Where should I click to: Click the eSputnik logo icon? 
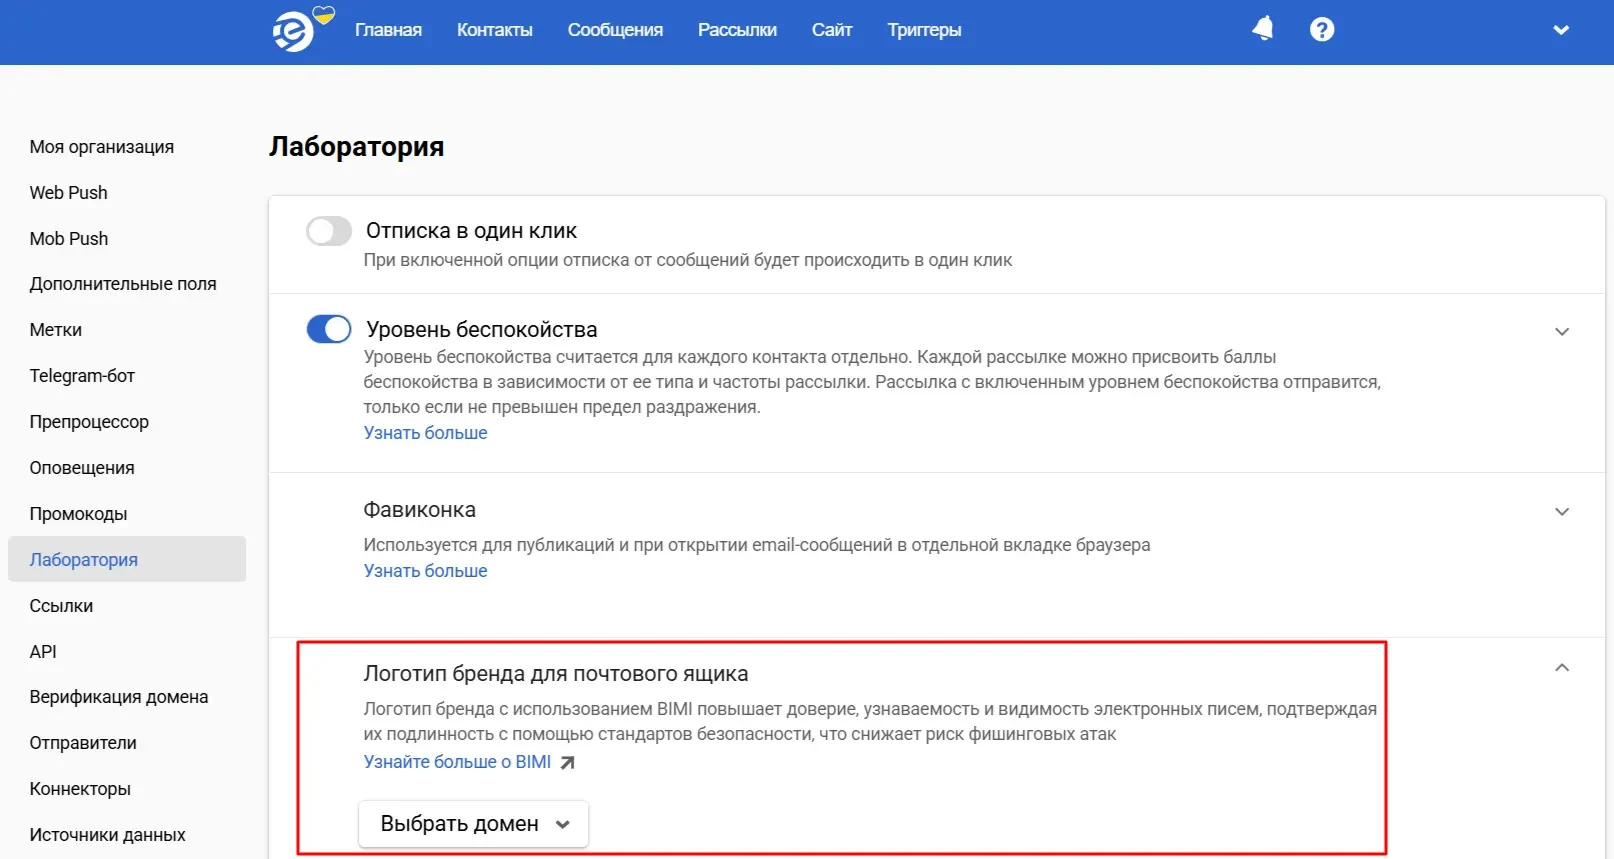coord(294,32)
